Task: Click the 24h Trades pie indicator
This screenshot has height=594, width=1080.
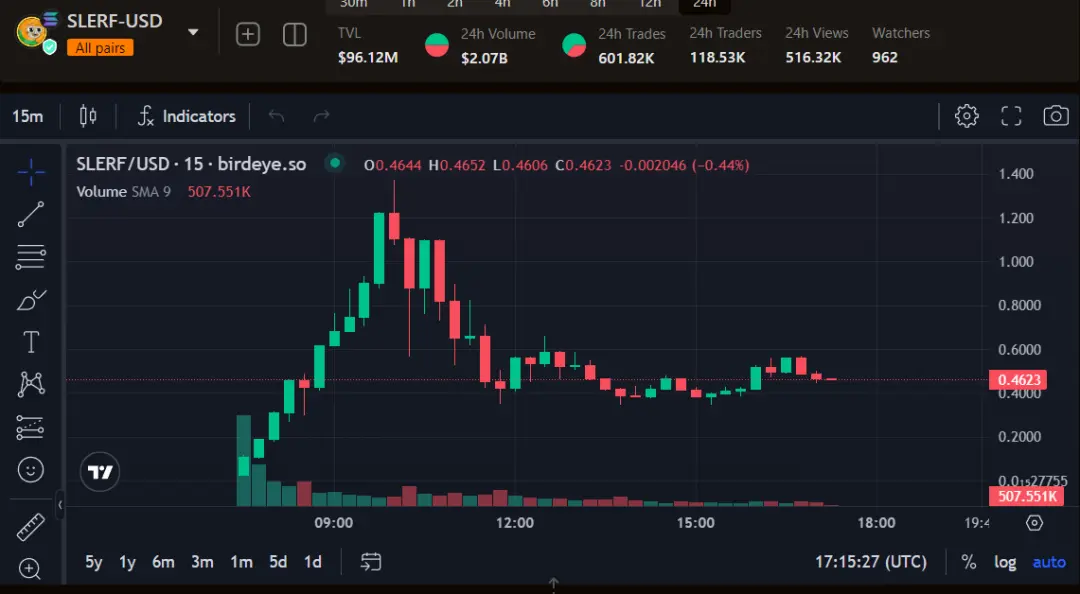Action: (574, 45)
